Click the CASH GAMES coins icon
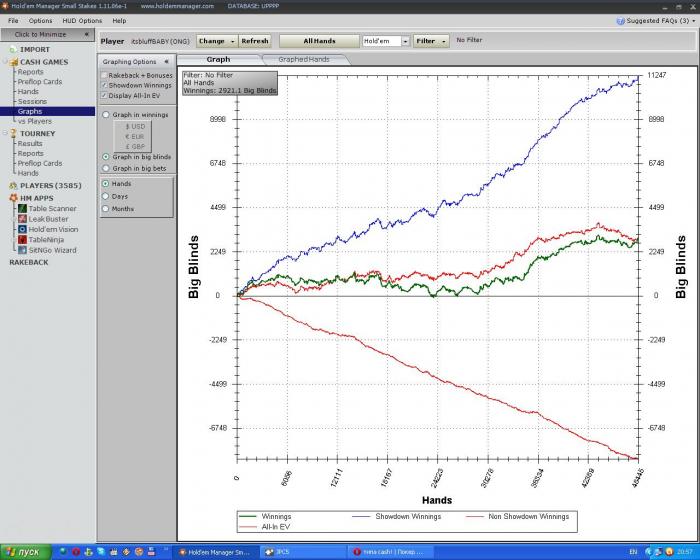 click(x=14, y=62)
